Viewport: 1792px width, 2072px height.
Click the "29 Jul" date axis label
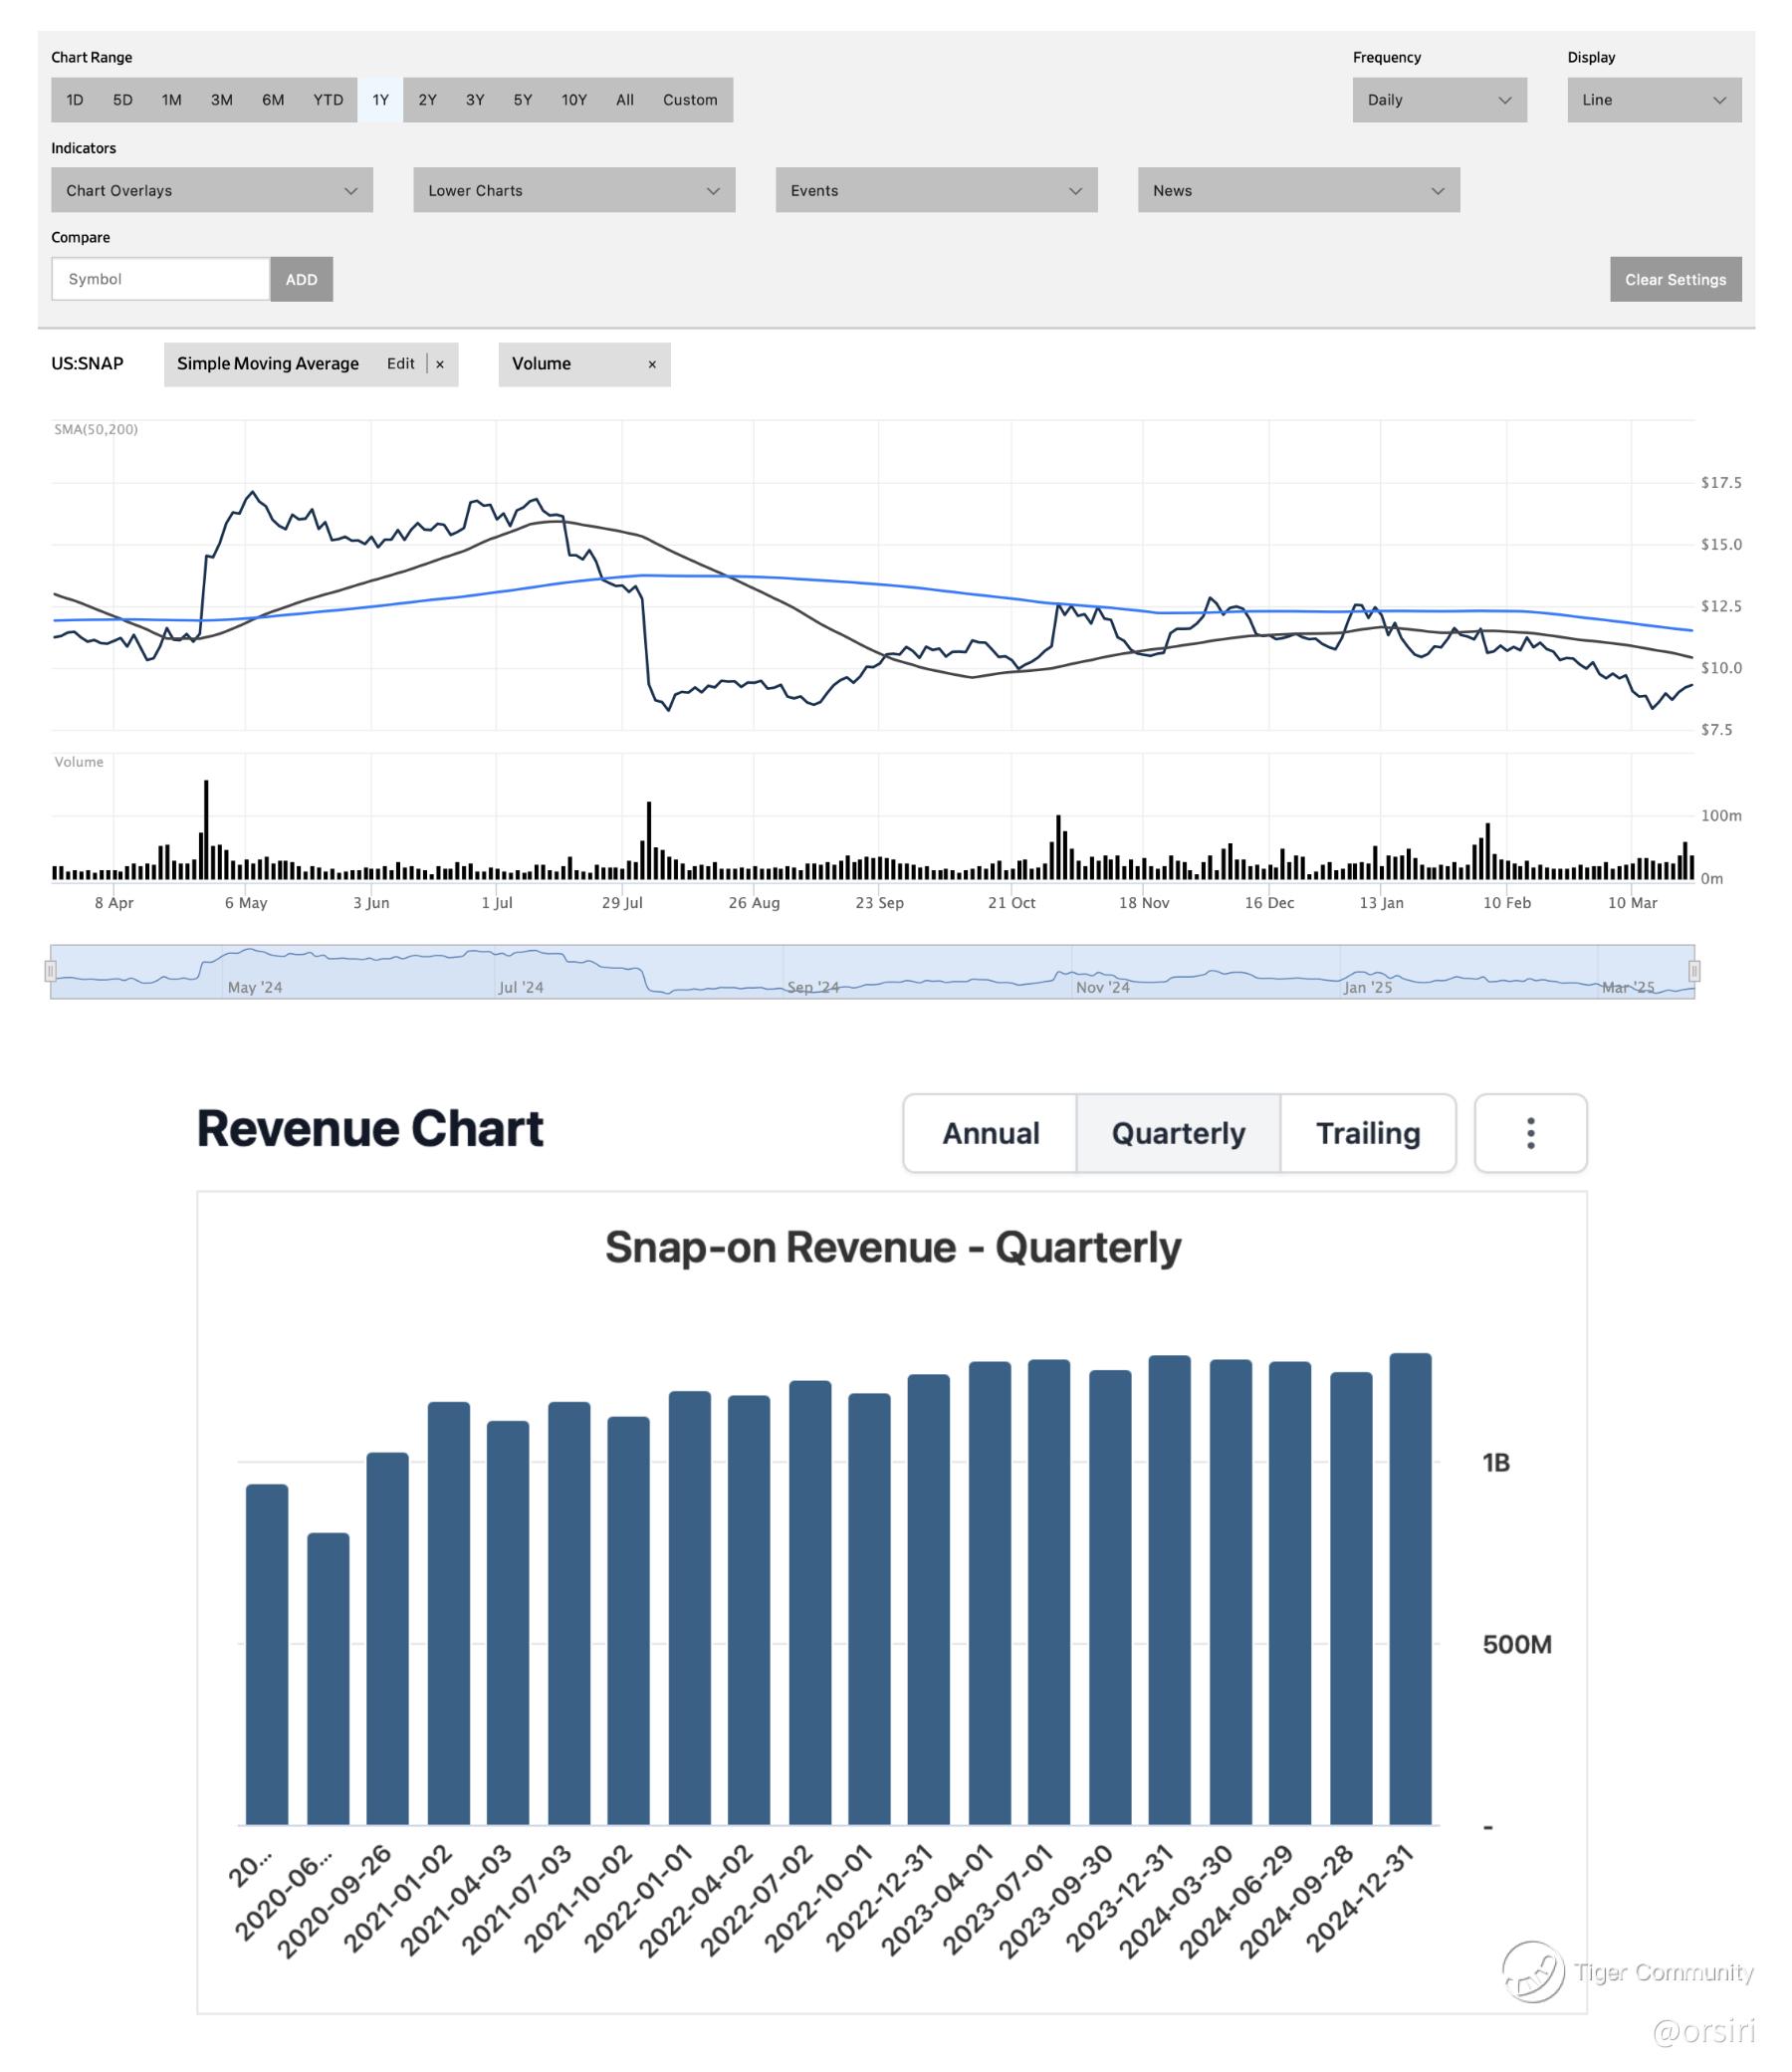coord(622,903)
